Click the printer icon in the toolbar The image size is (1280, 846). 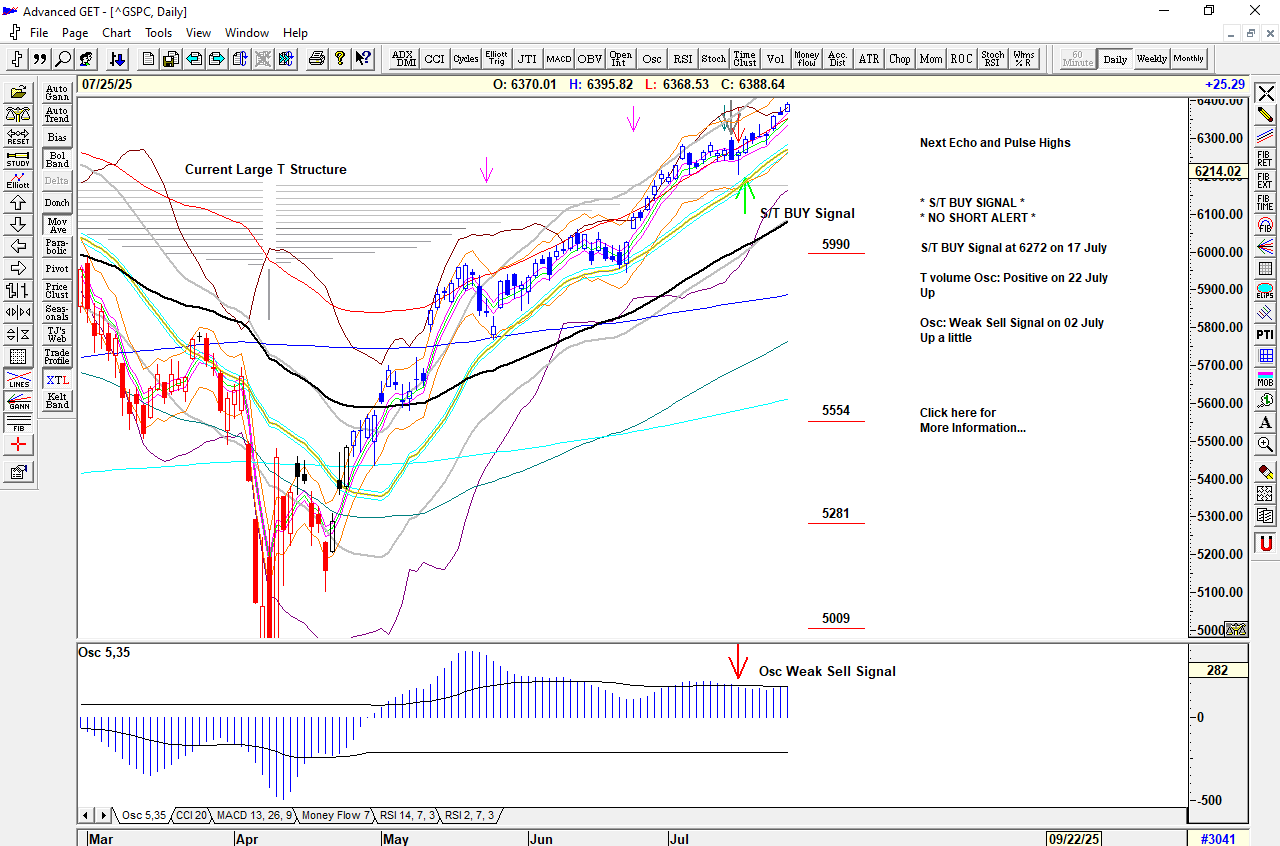[x=317, y=59]
